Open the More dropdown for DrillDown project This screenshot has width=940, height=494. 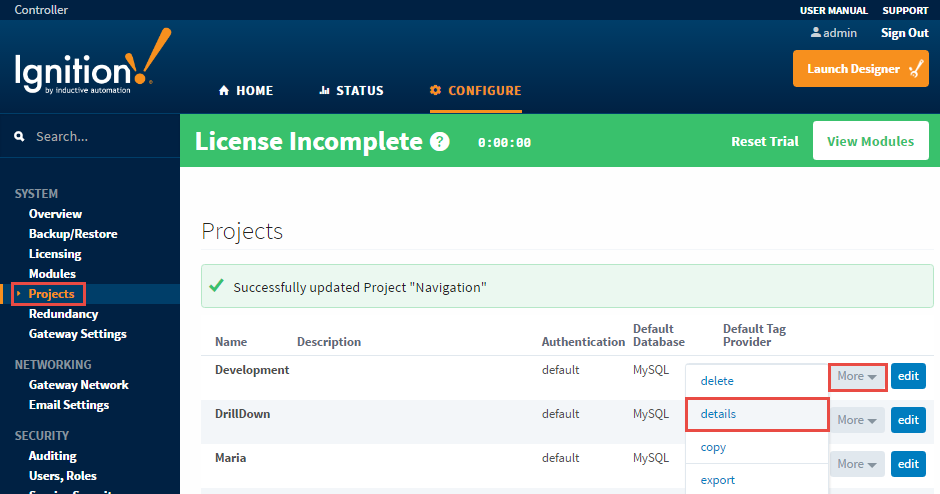click(x=857, y=420)
